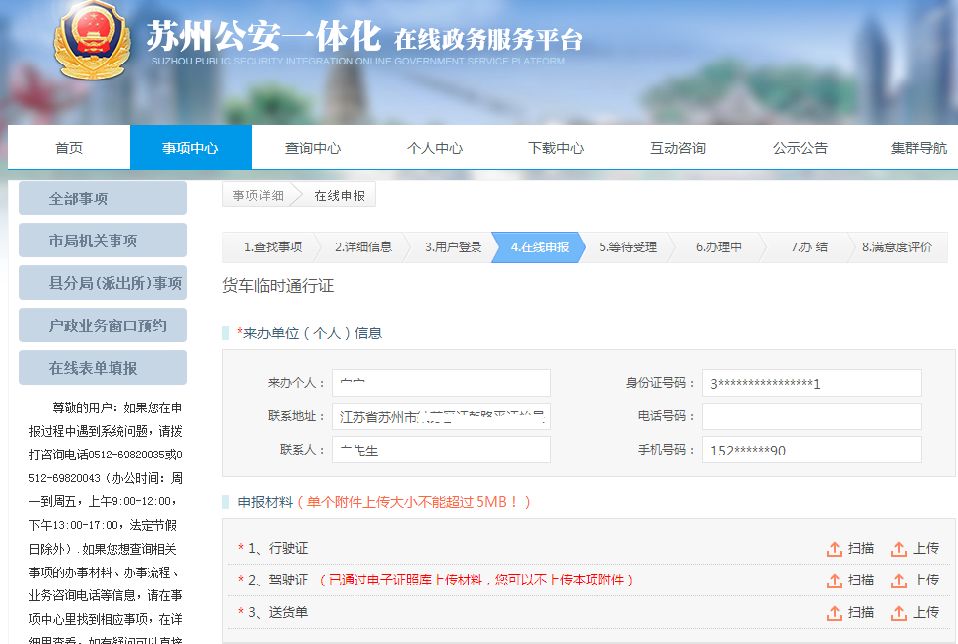Click the upload icon for 送货单
958x644 pixels.
[x=899, y=613]
